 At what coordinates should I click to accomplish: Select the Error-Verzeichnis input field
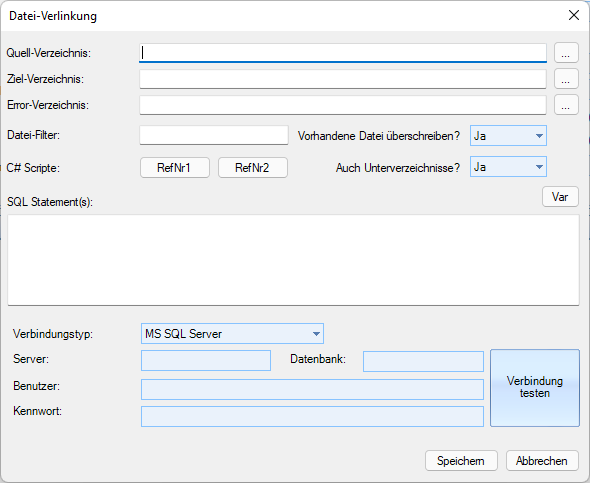pos(343,105)
